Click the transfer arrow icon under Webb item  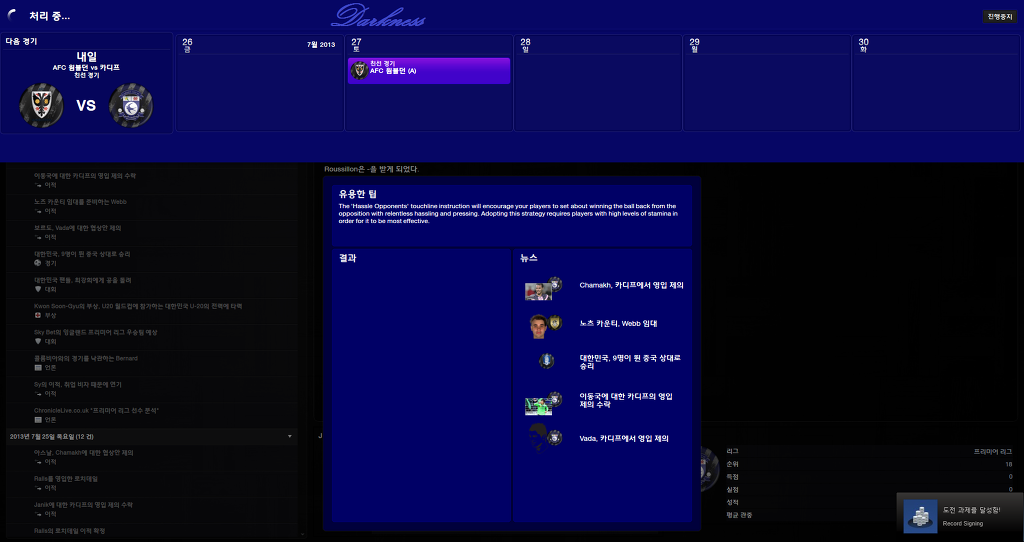(x=38, y=211)
